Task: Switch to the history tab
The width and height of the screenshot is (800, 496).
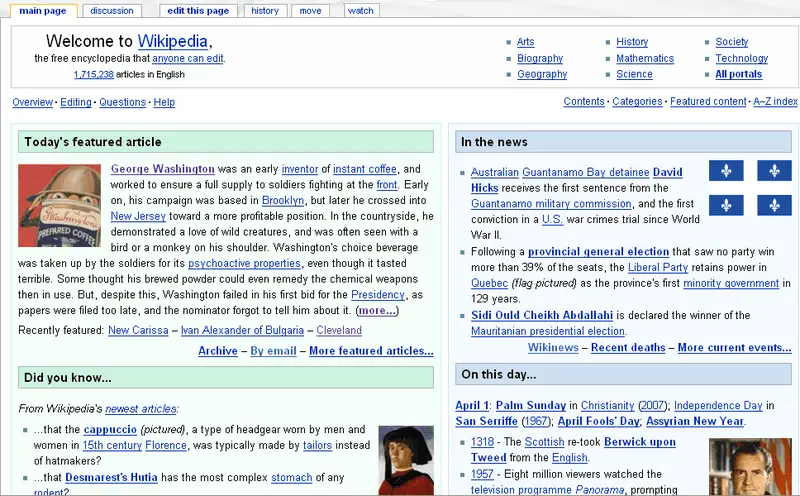Action: pos(265,11)
